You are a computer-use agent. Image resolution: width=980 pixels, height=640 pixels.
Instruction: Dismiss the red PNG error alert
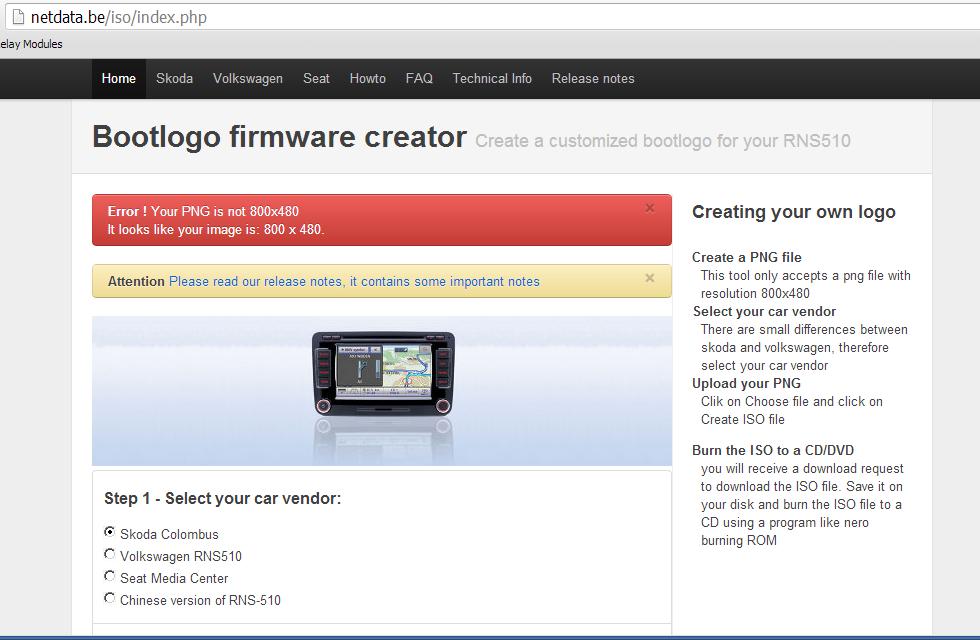650,209
